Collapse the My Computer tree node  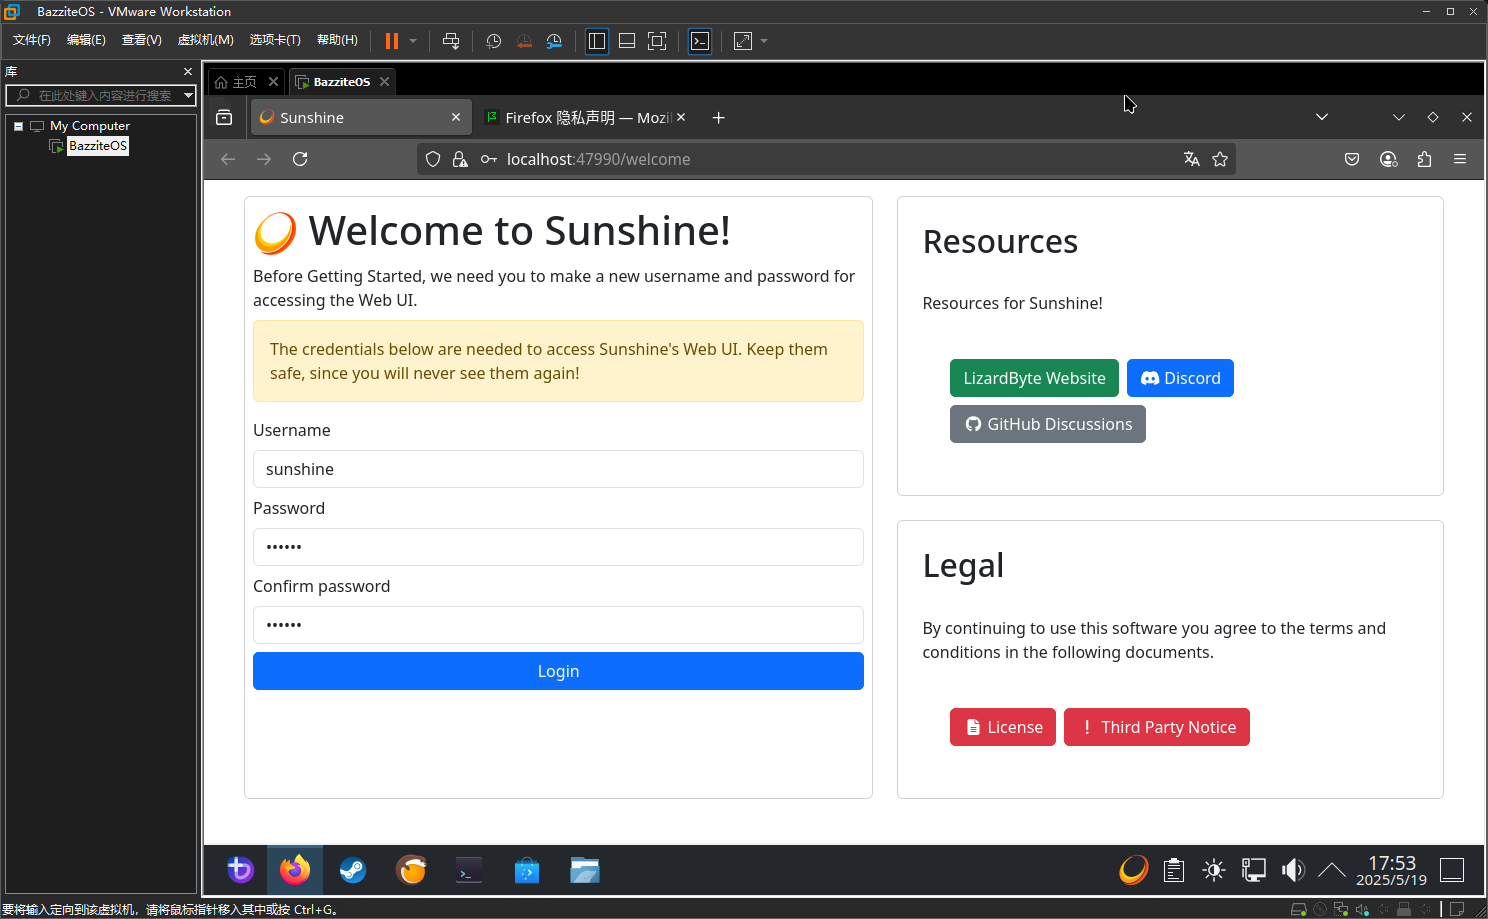point(18,126)
